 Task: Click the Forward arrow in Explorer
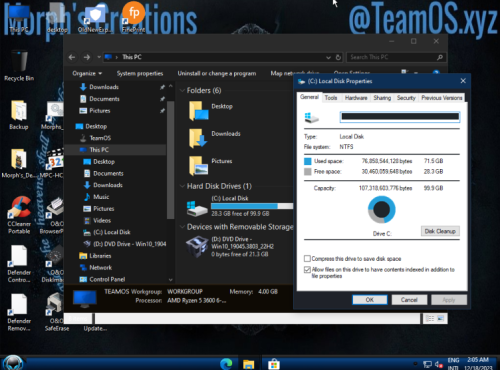87,57
